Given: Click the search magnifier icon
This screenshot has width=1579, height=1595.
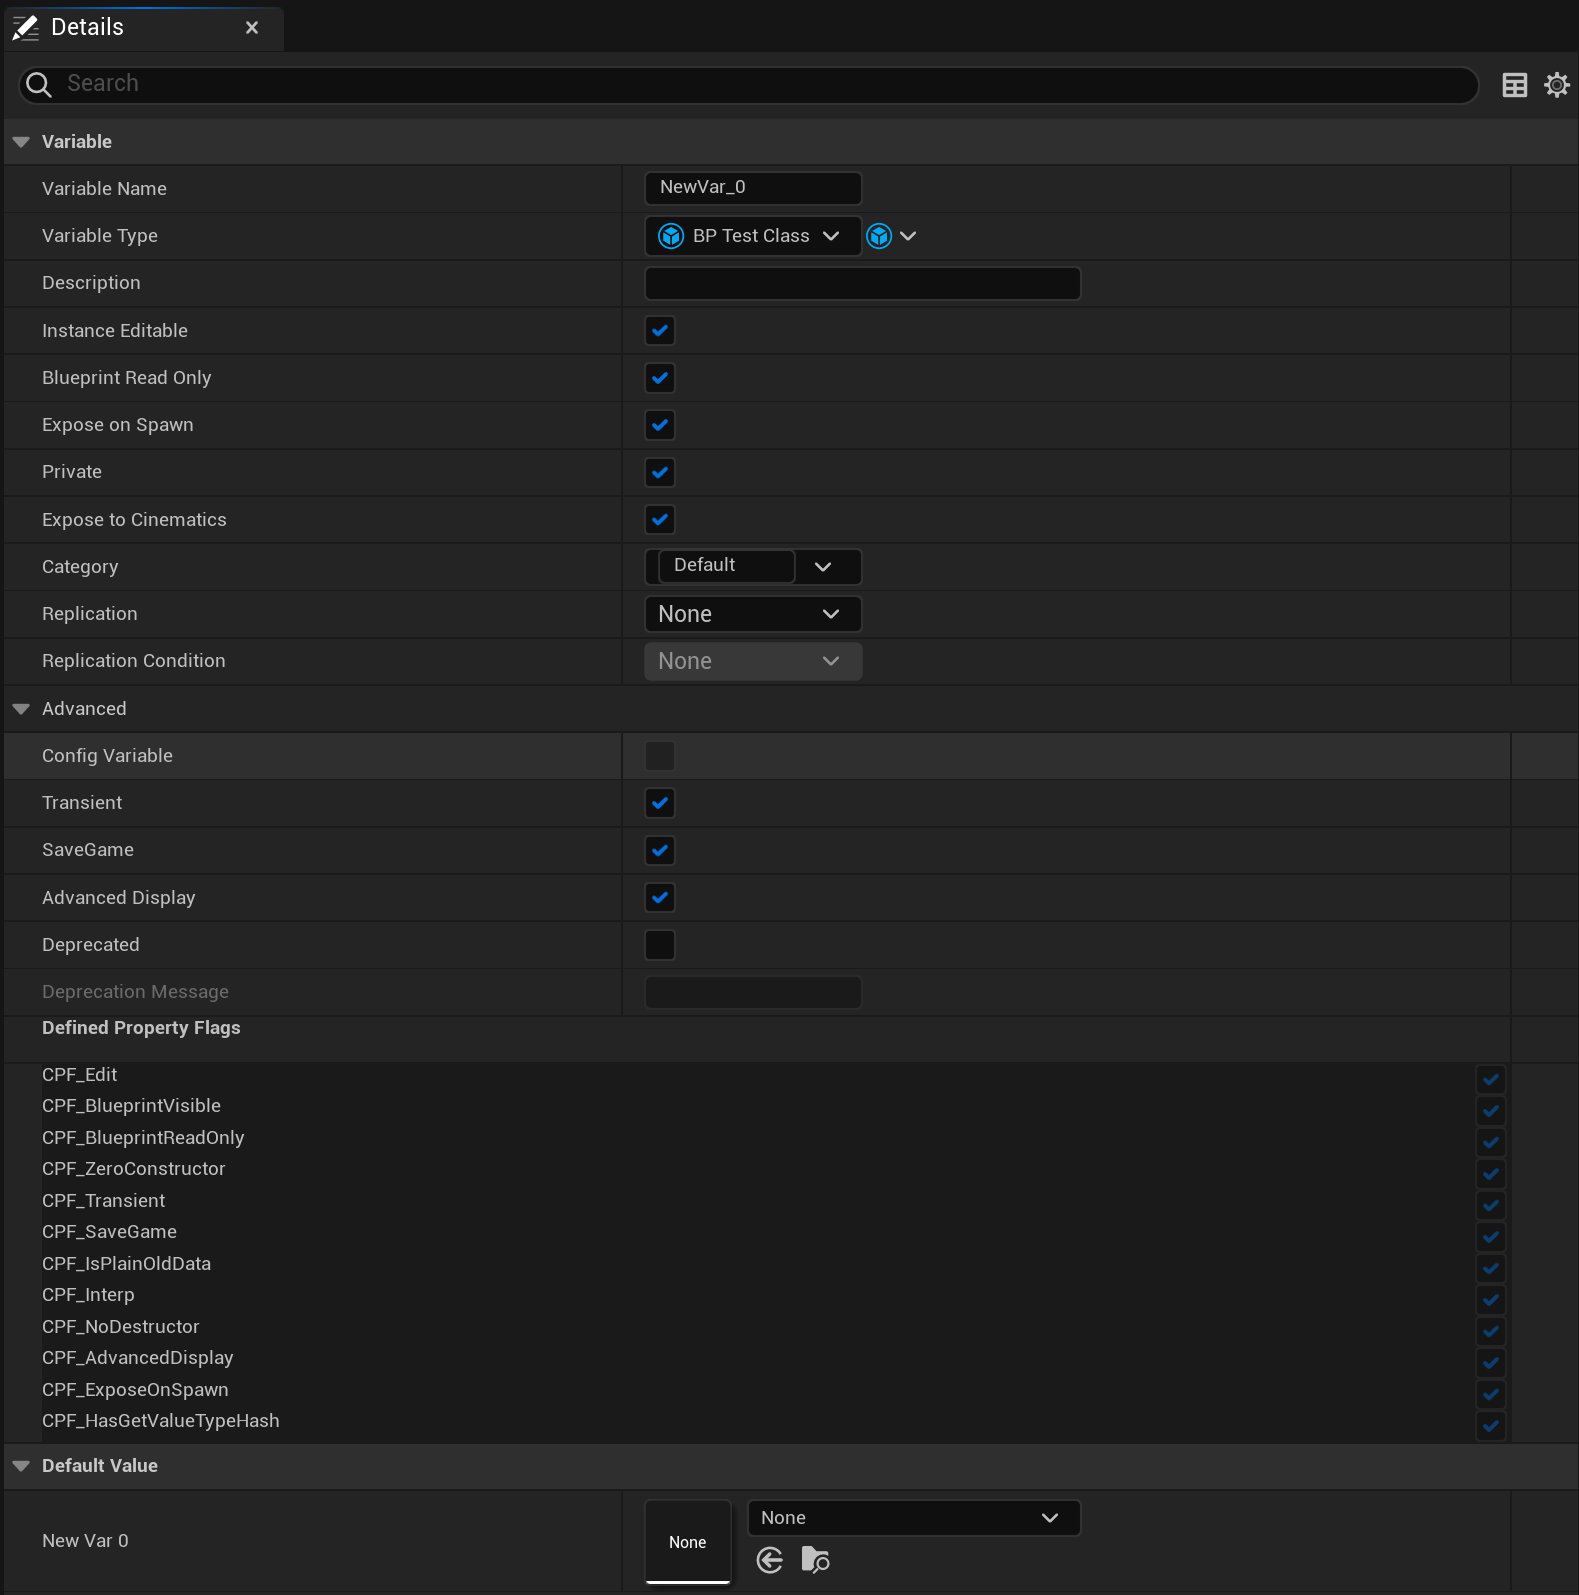Looking at the screenshot, I should coord(39,85).
